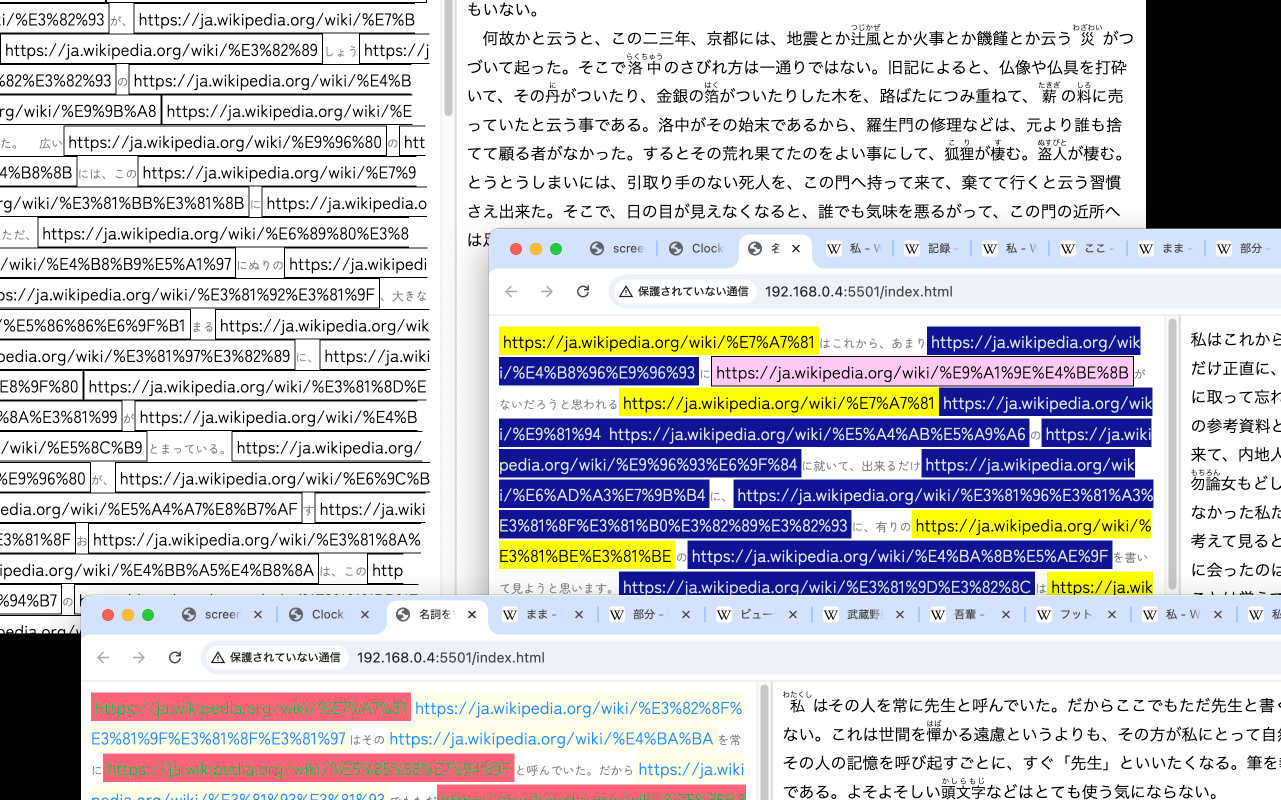
Task: Open the 記録 Wikipedia tab in the middle window
Action: click(932, 249)
